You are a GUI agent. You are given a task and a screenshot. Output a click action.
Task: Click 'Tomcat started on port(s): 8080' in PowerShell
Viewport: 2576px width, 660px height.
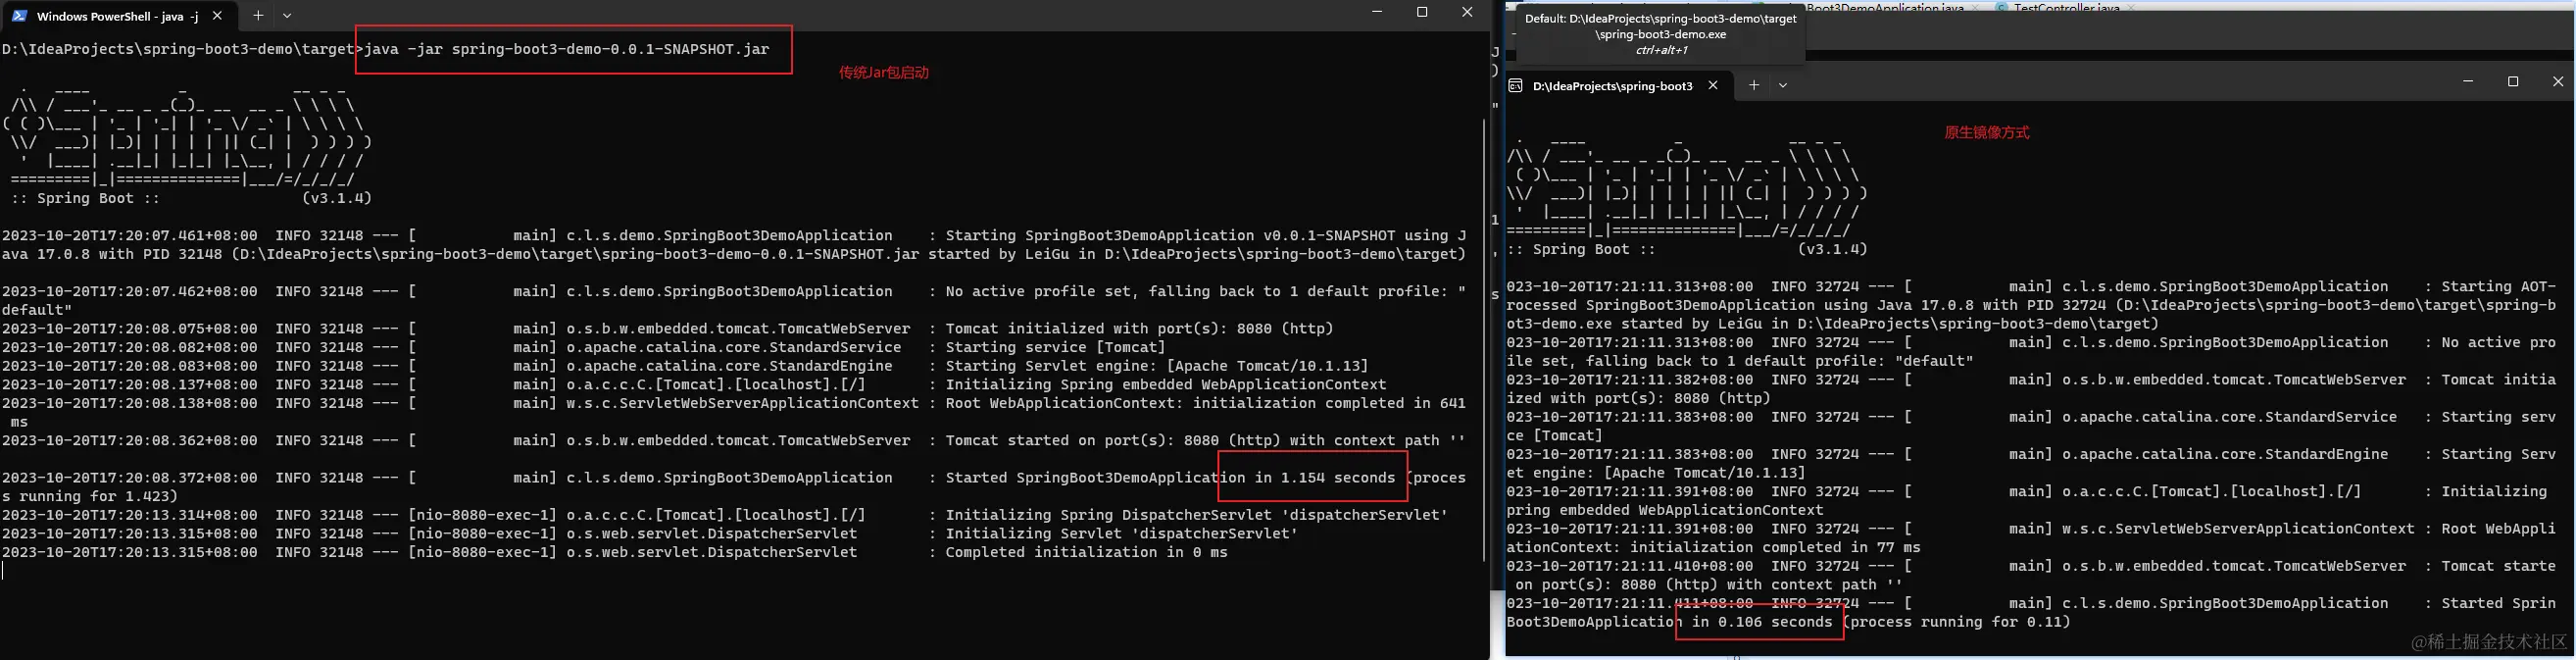pos(1082,440)
